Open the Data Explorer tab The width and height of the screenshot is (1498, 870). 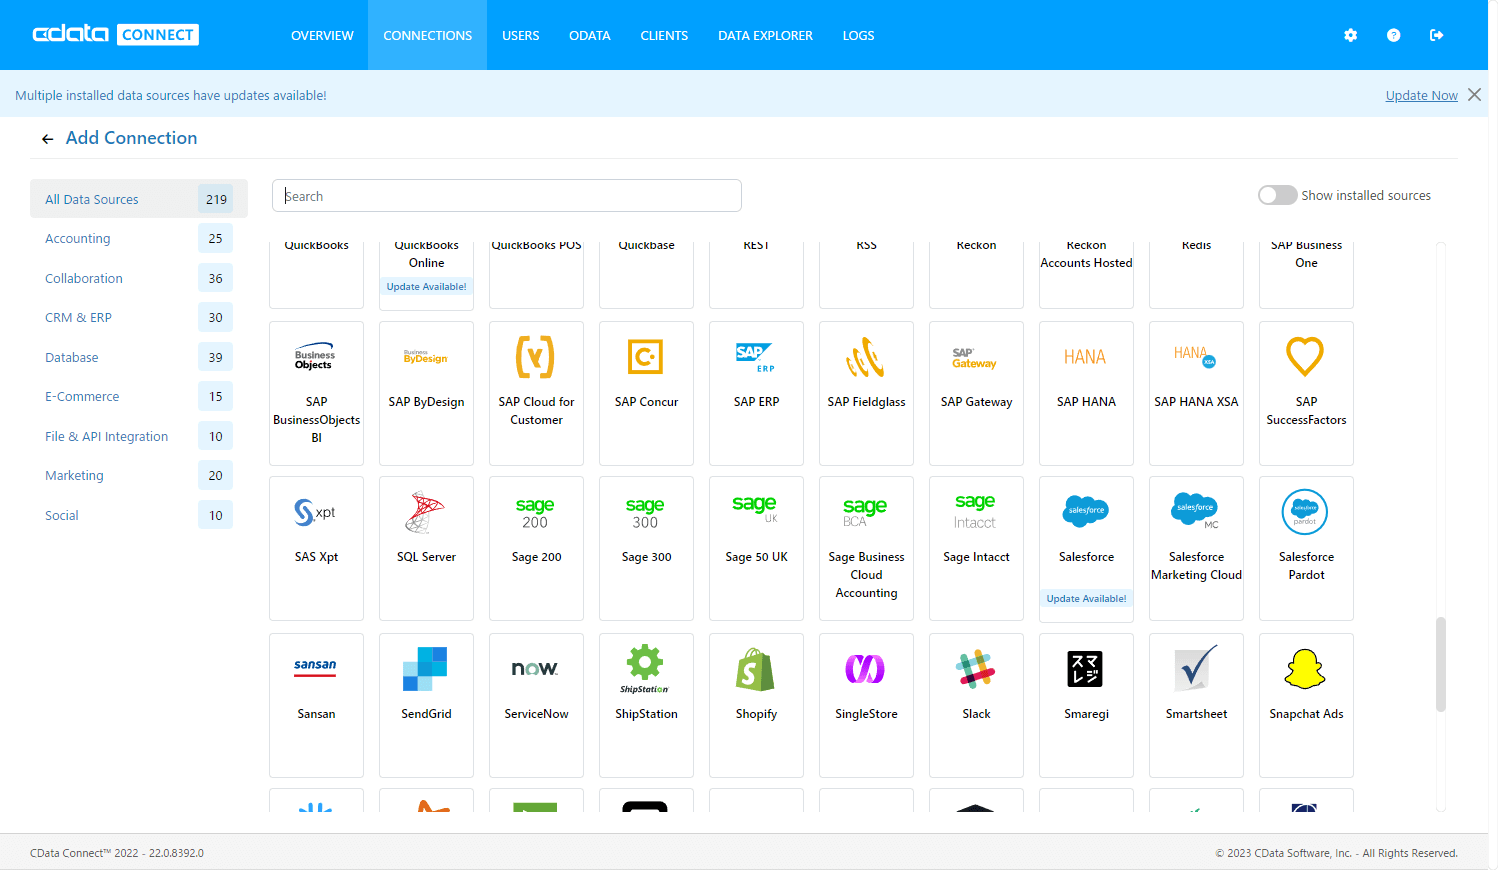pyautogui.click(x=765, y=35)
